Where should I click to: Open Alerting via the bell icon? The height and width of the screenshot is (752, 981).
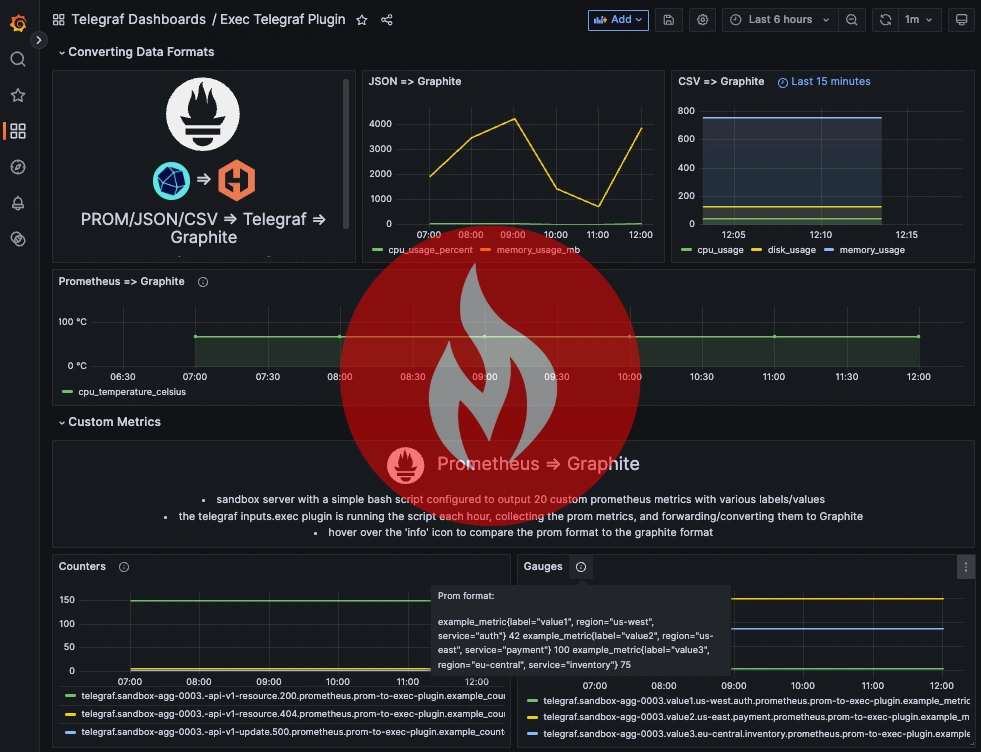pyautogui.click(x=18, y=203)
